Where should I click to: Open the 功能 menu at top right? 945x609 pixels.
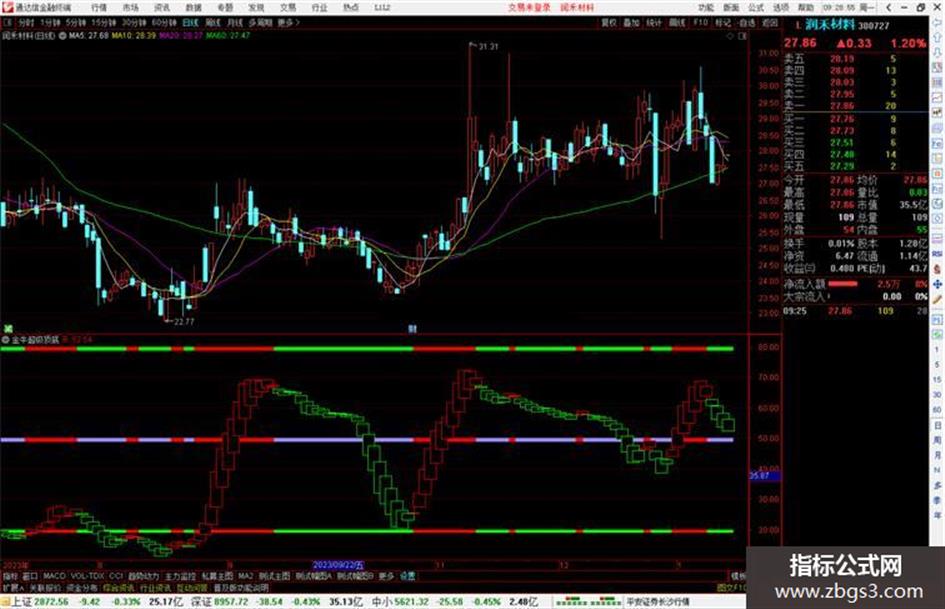706,7
